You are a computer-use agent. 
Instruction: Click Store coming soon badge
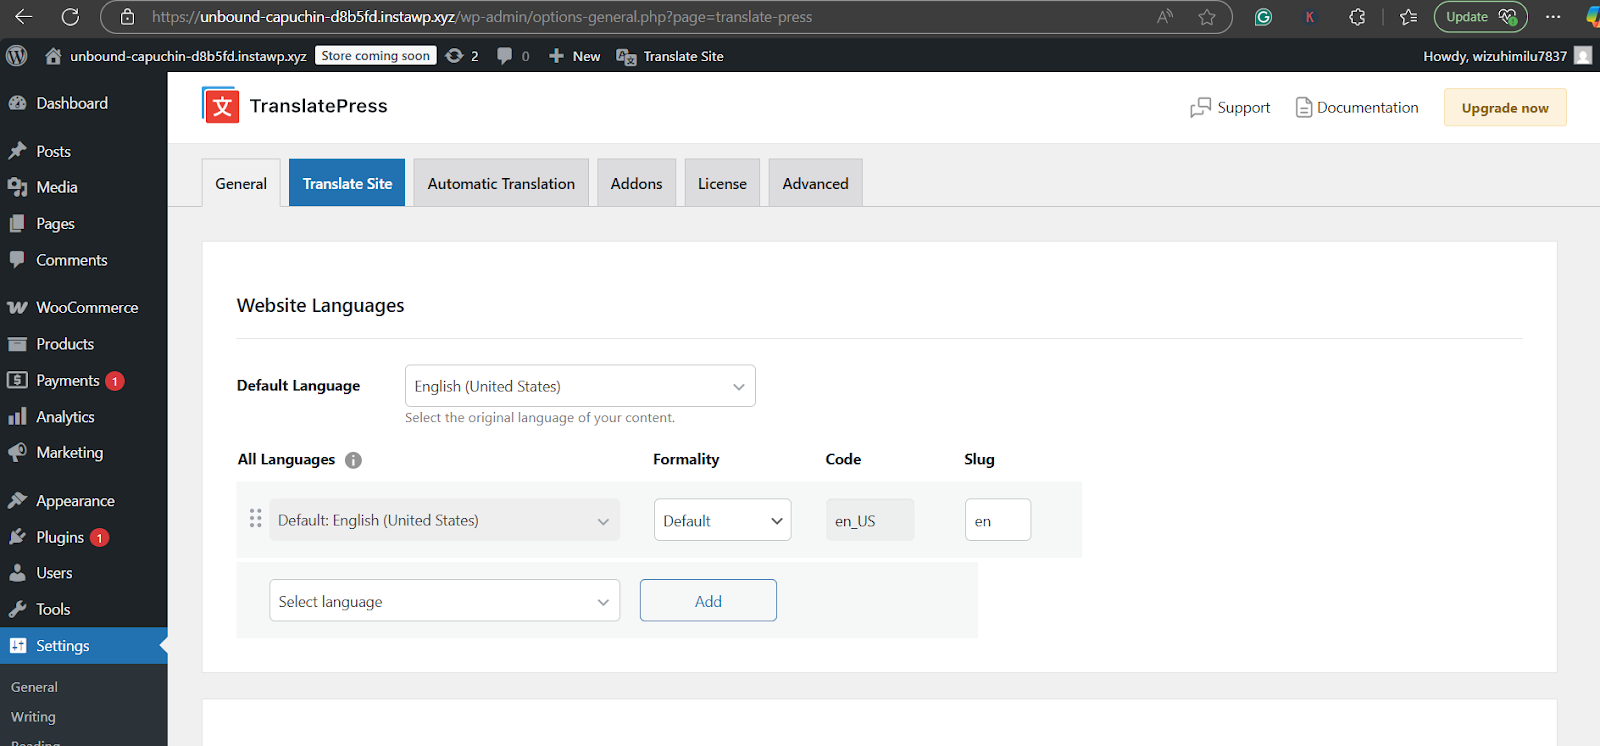(376, 56)
